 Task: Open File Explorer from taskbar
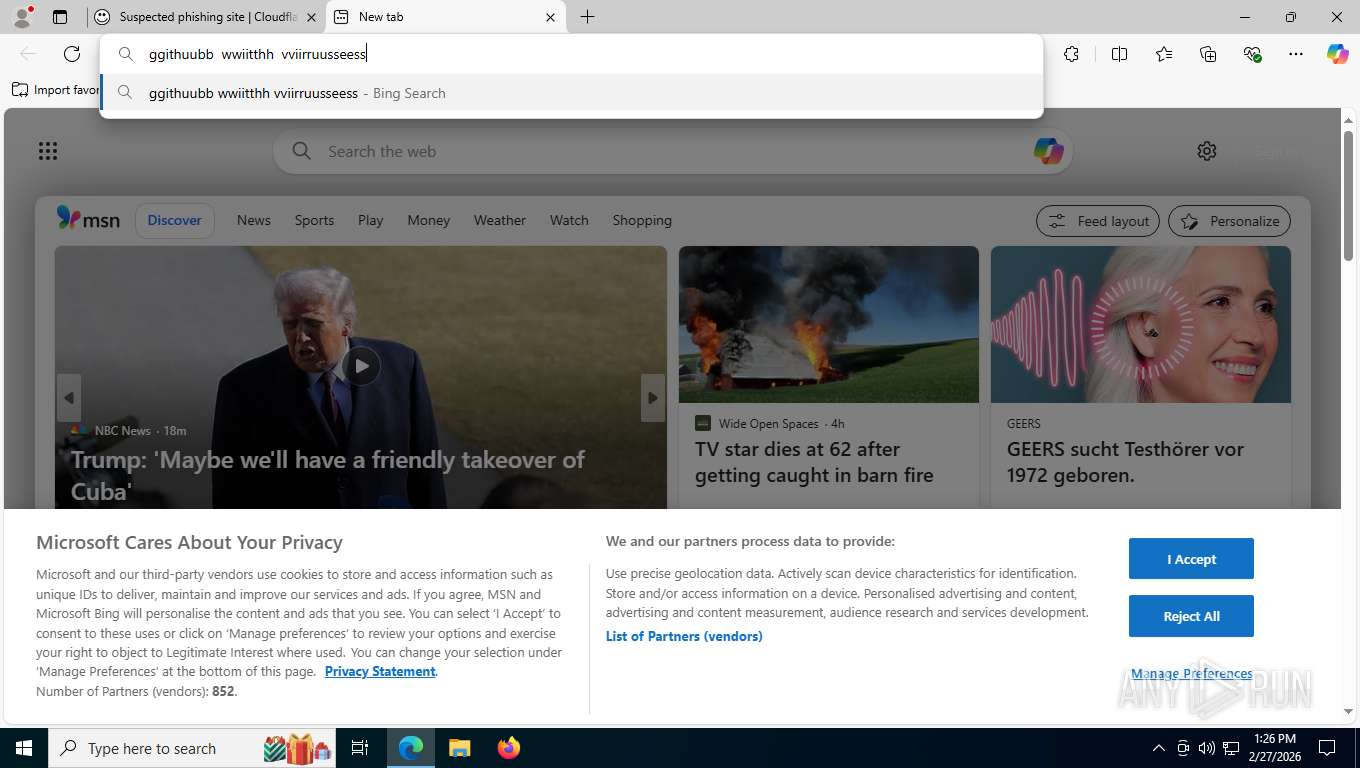pos(459,748)
